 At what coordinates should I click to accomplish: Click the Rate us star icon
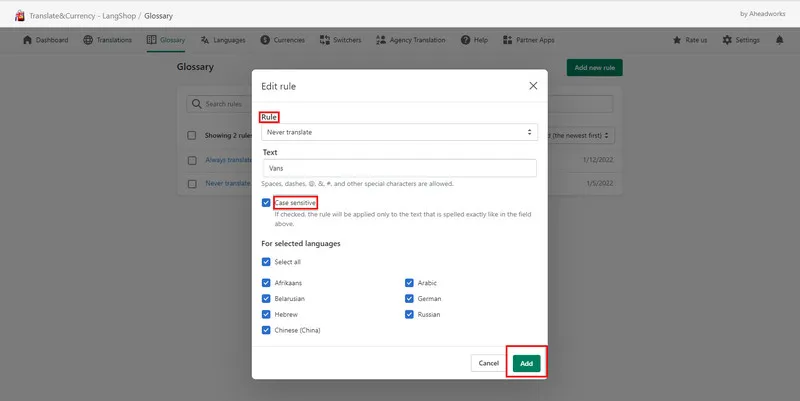pos(677,40)
